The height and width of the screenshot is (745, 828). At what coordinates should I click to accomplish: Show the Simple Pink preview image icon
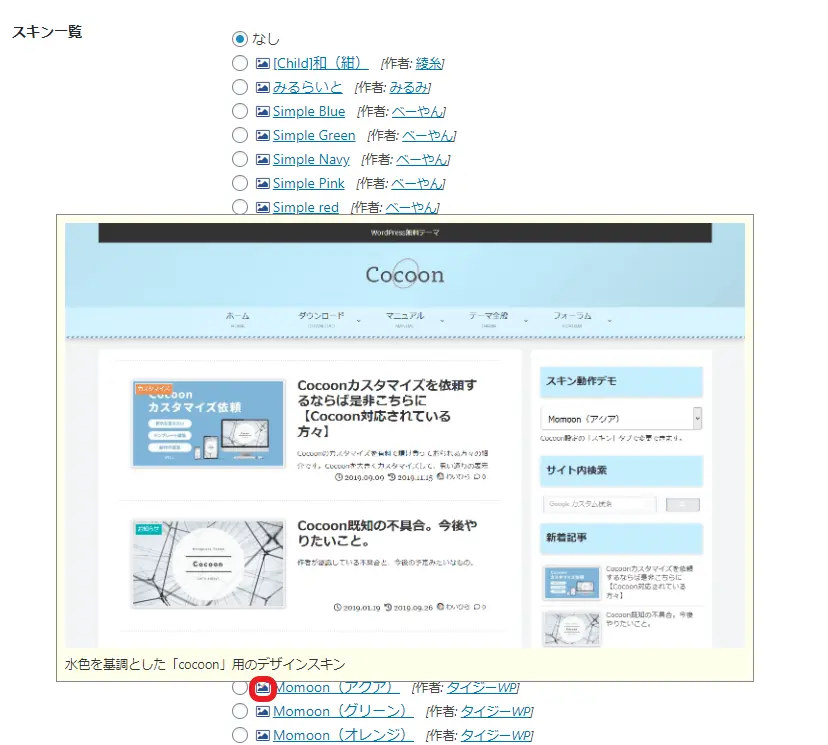[x=262, y=183]
